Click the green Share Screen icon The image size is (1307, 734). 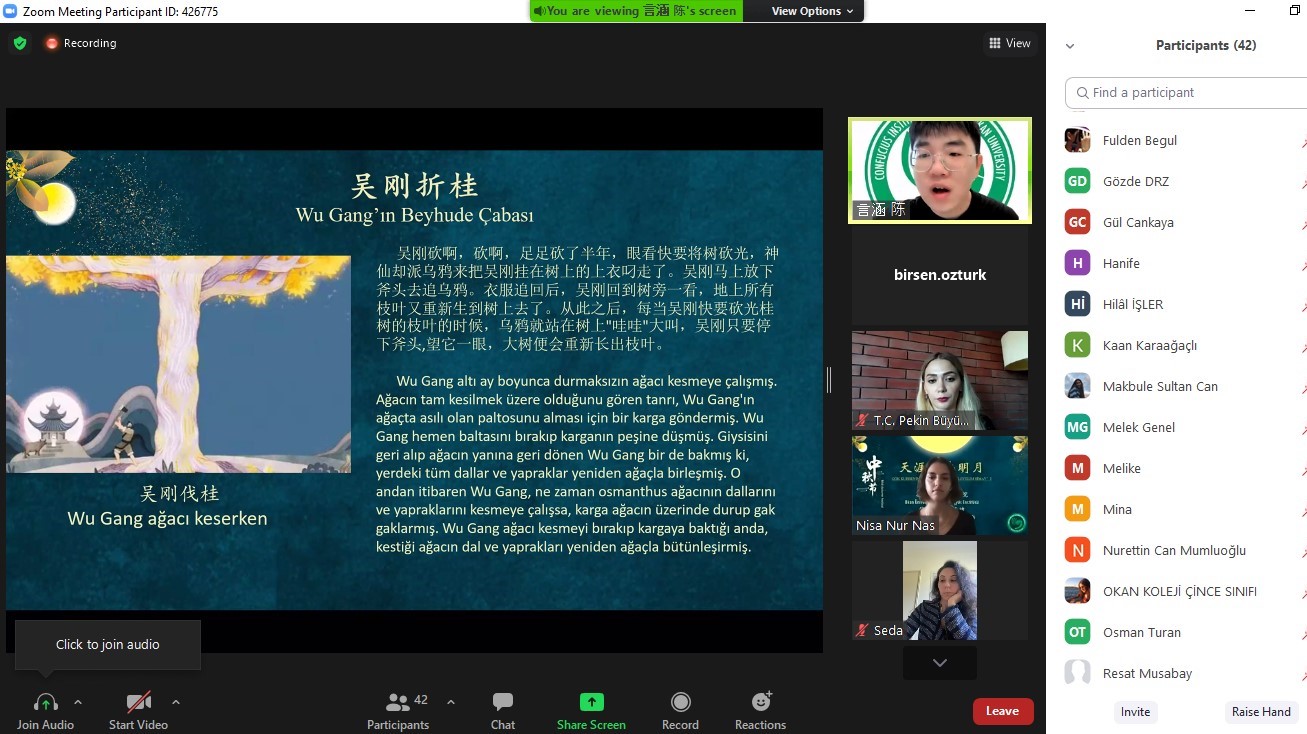pos(591,702)
